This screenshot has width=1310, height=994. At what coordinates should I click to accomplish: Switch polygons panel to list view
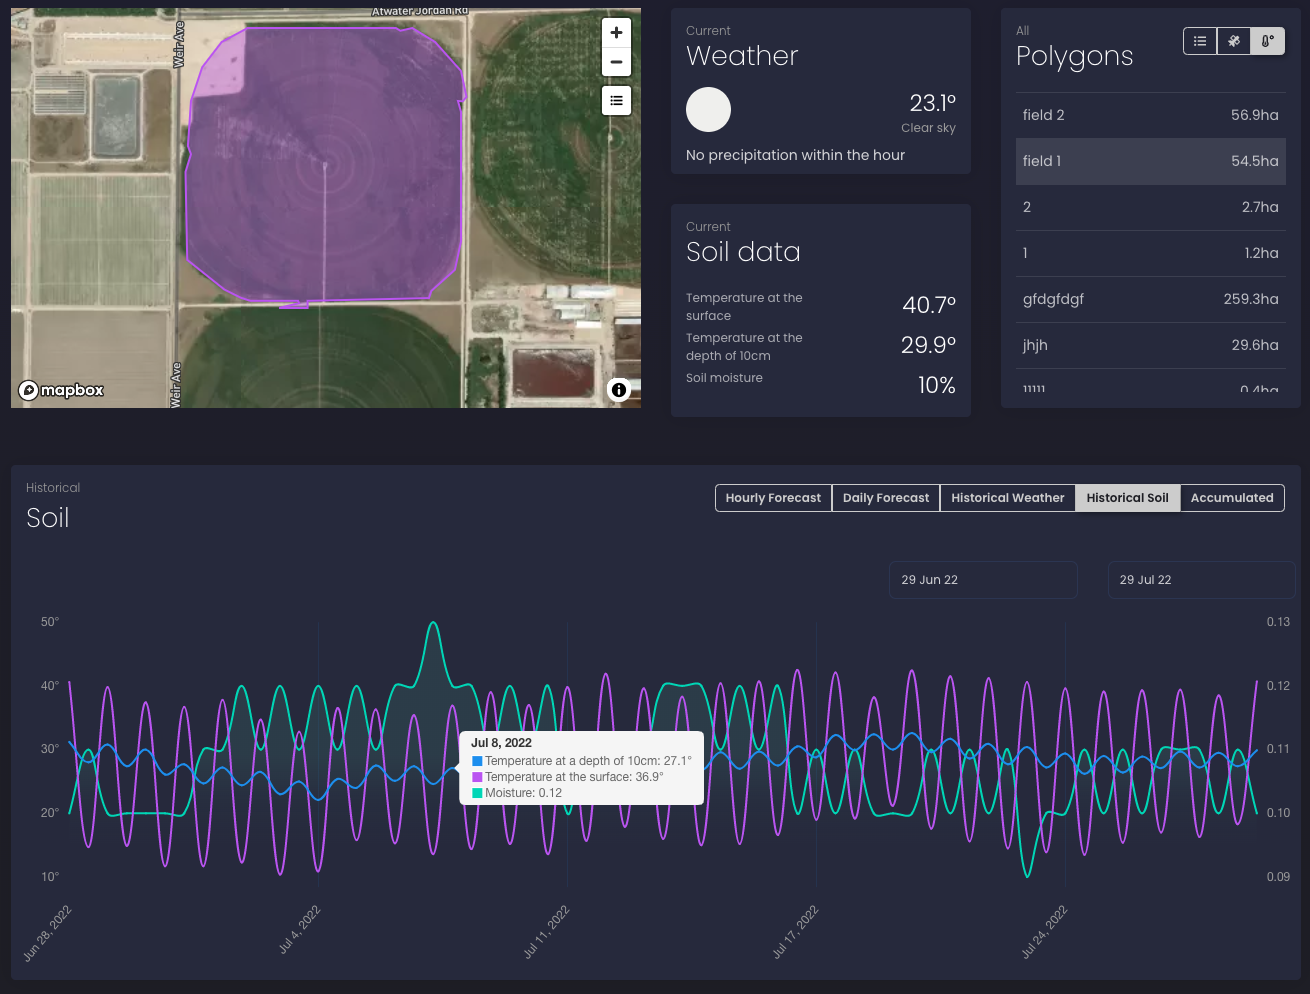(1200, 41)
